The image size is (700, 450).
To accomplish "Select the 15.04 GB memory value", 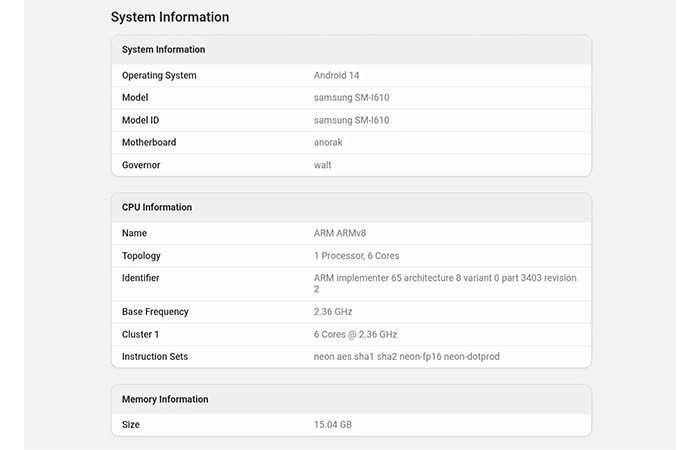I will pos(333,425).
